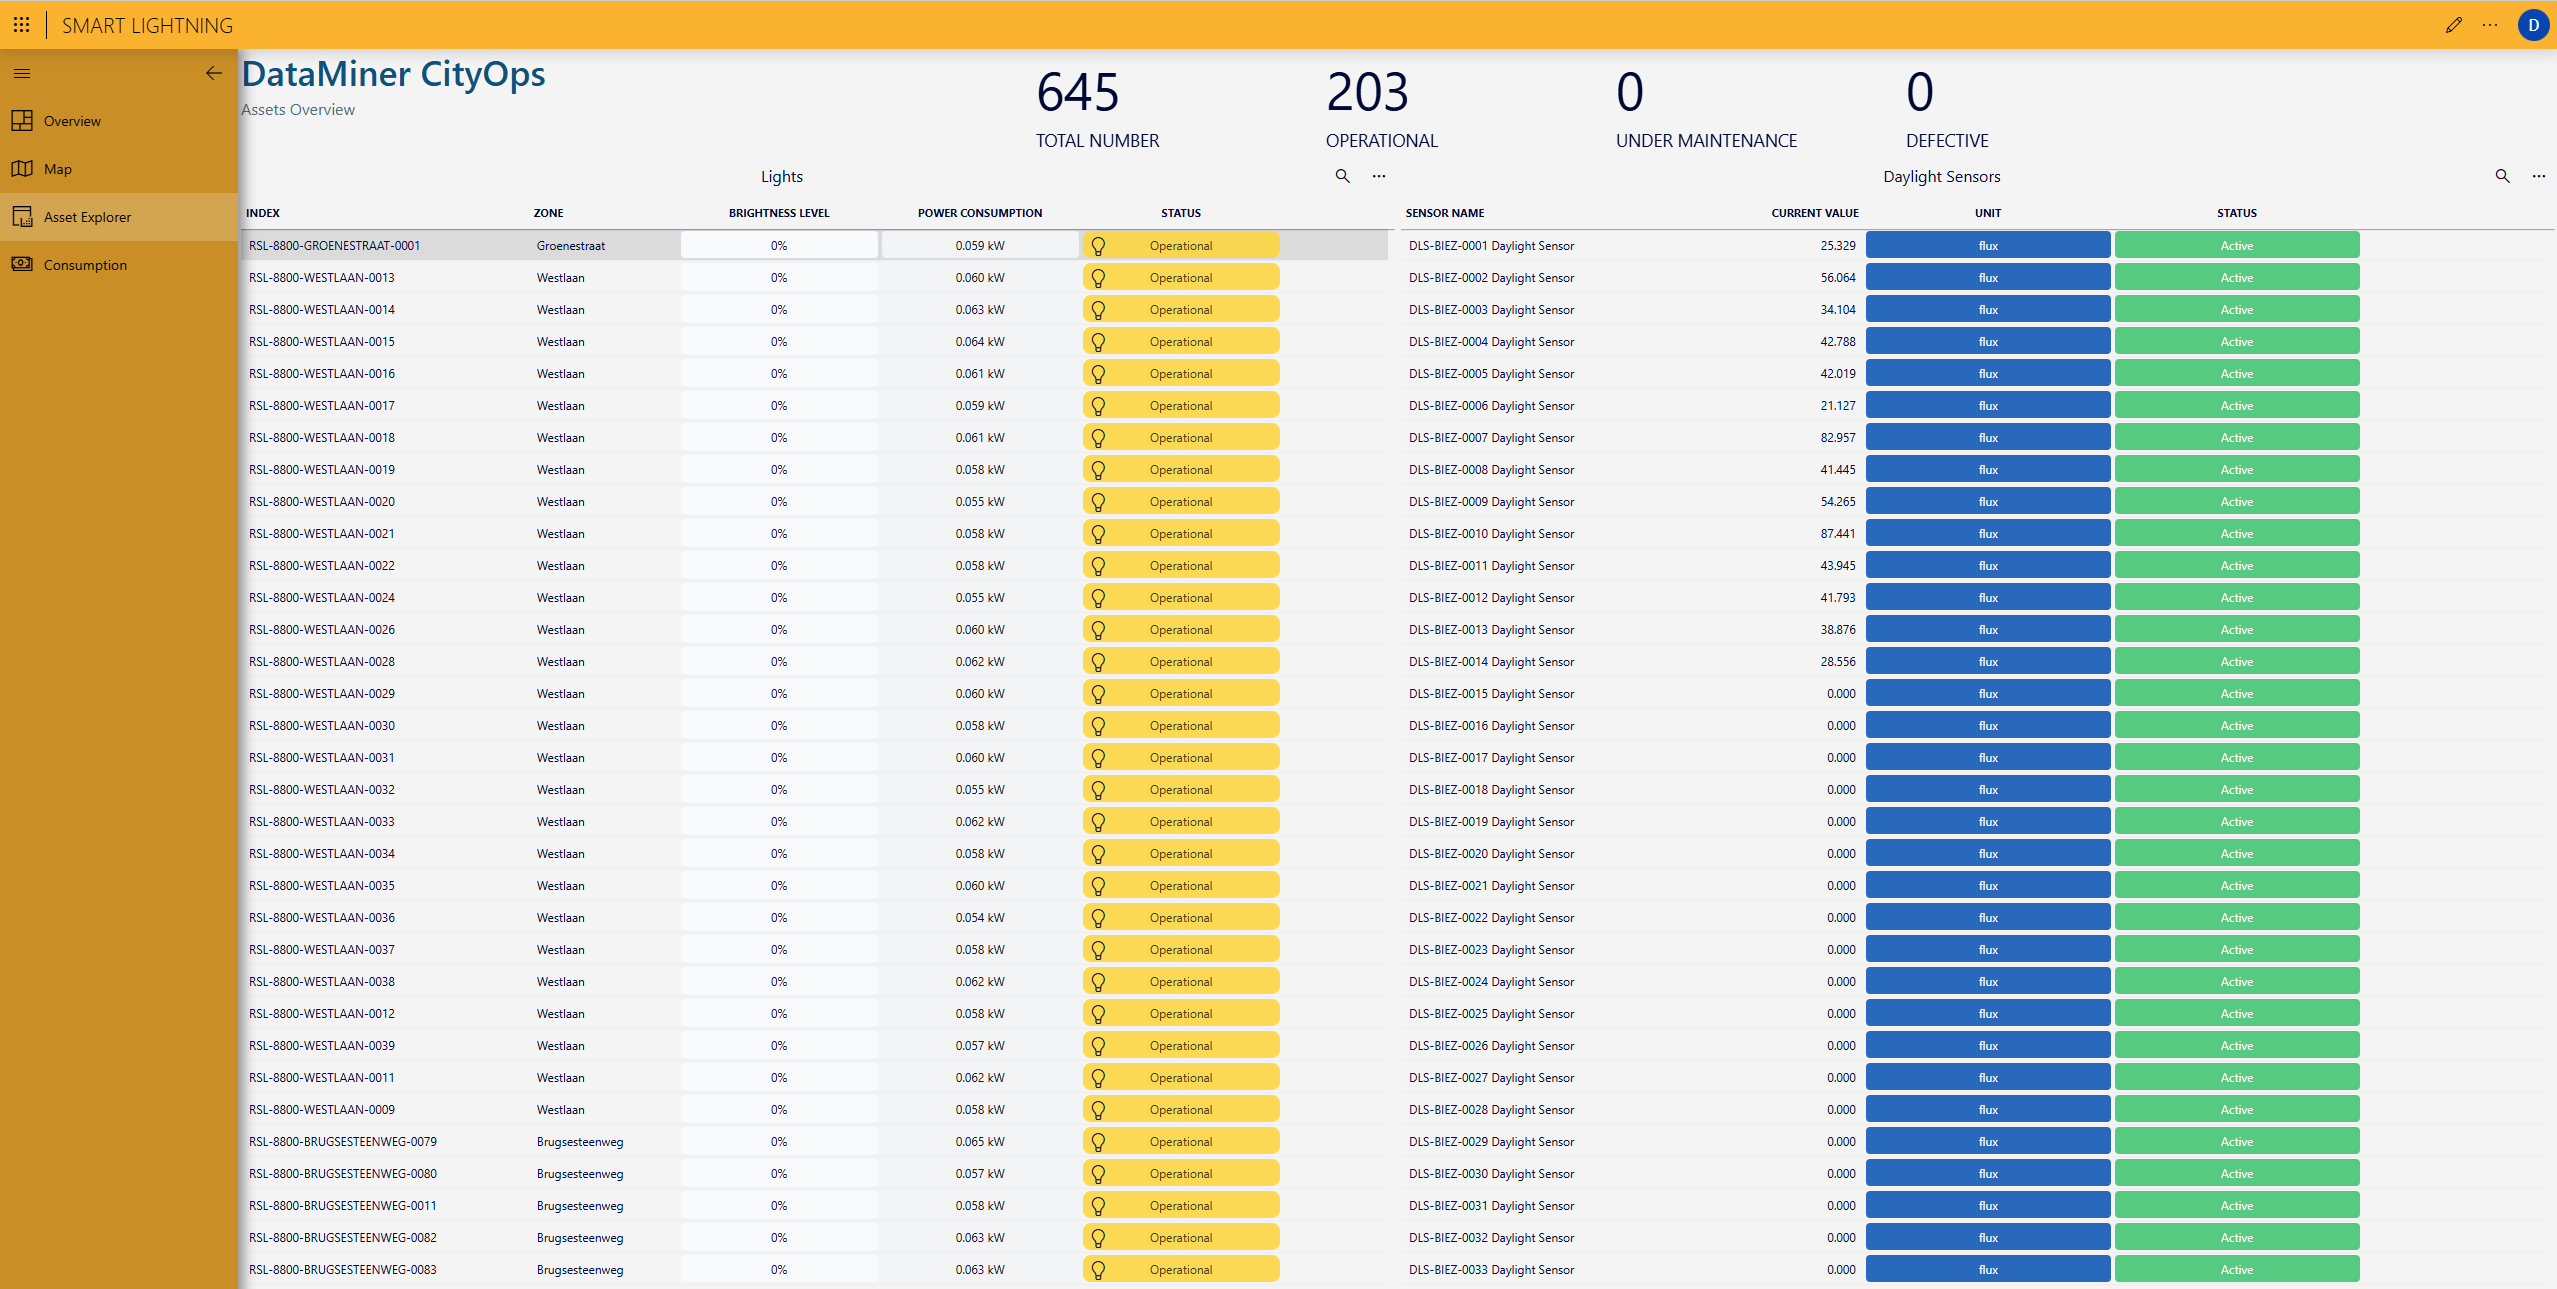2557x1289 pixels.
Task: Open the apps grid launcher icon
Action: coord(21,24)
